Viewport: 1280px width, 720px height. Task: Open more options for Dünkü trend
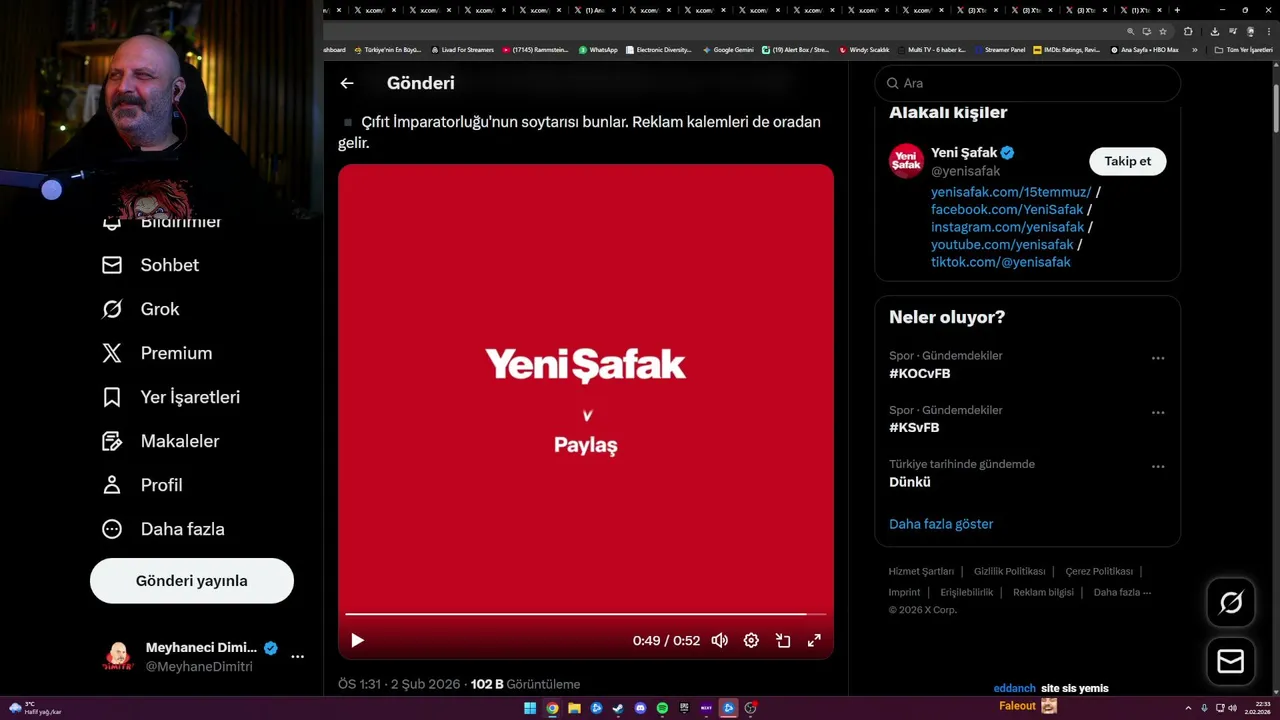click(x=1158, y=466)
